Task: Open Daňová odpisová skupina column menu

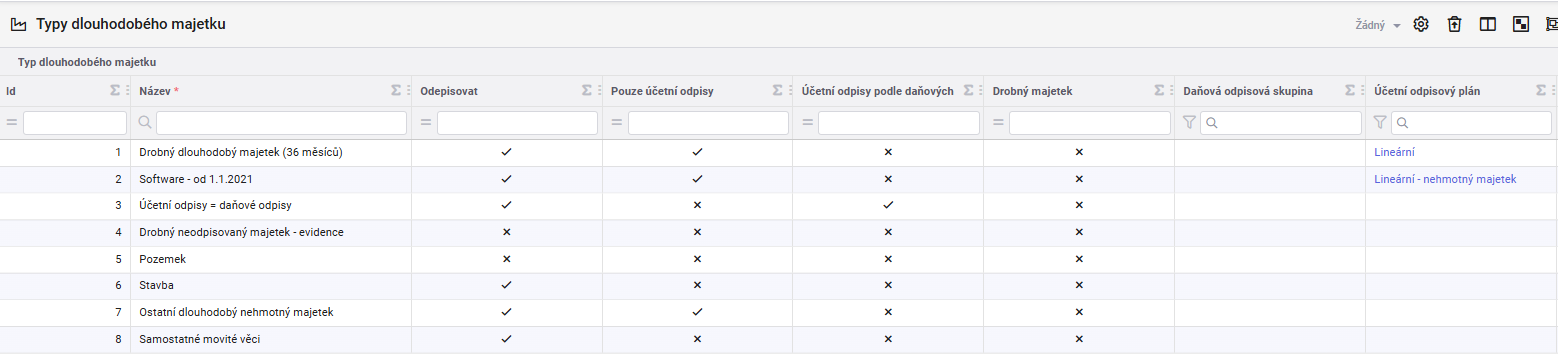Action: [x=1362, y=90]
